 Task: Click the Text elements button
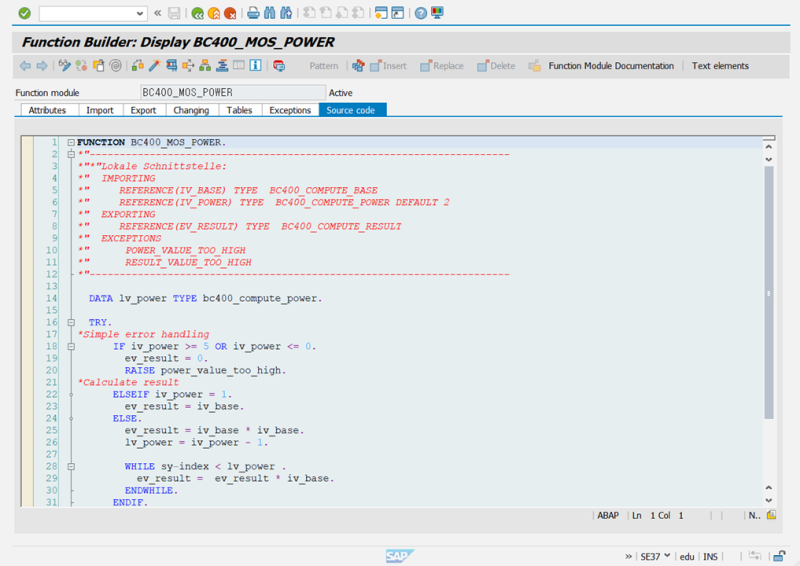[720, 66]
